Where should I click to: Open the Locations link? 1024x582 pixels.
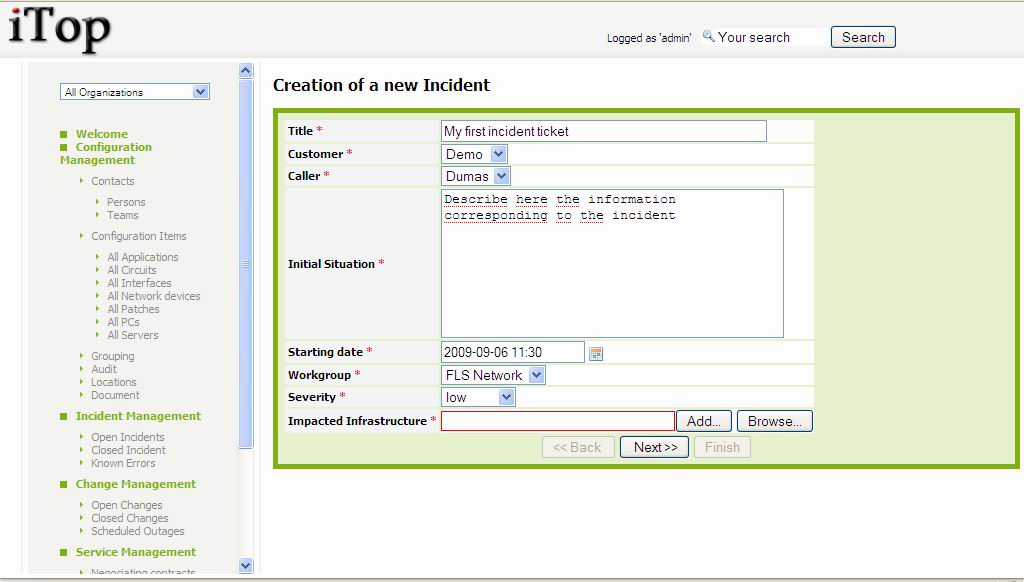(114, 382)
